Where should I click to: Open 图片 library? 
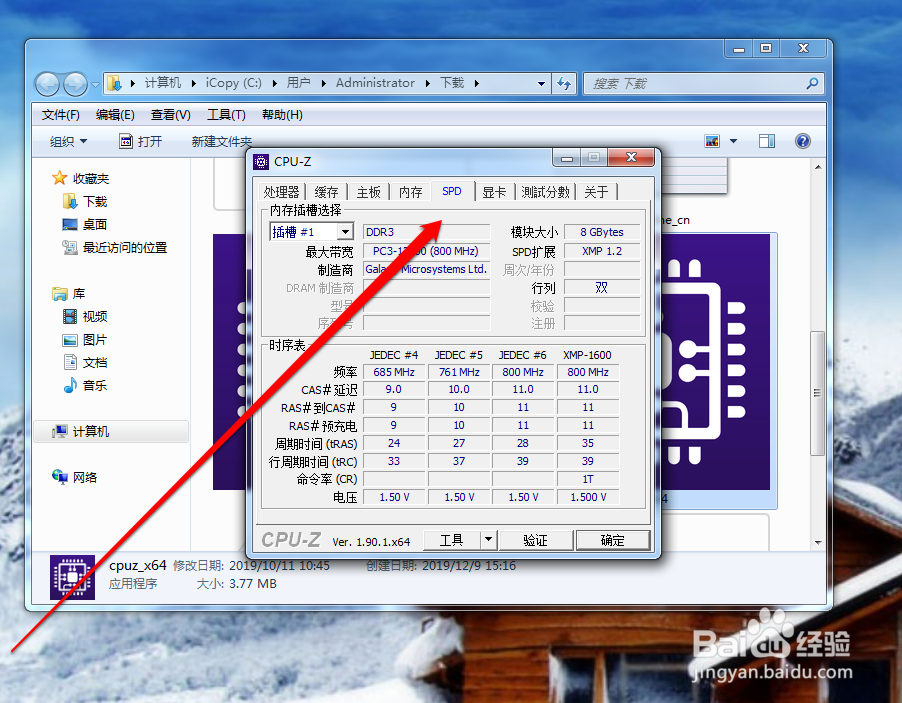pos(85,339)
